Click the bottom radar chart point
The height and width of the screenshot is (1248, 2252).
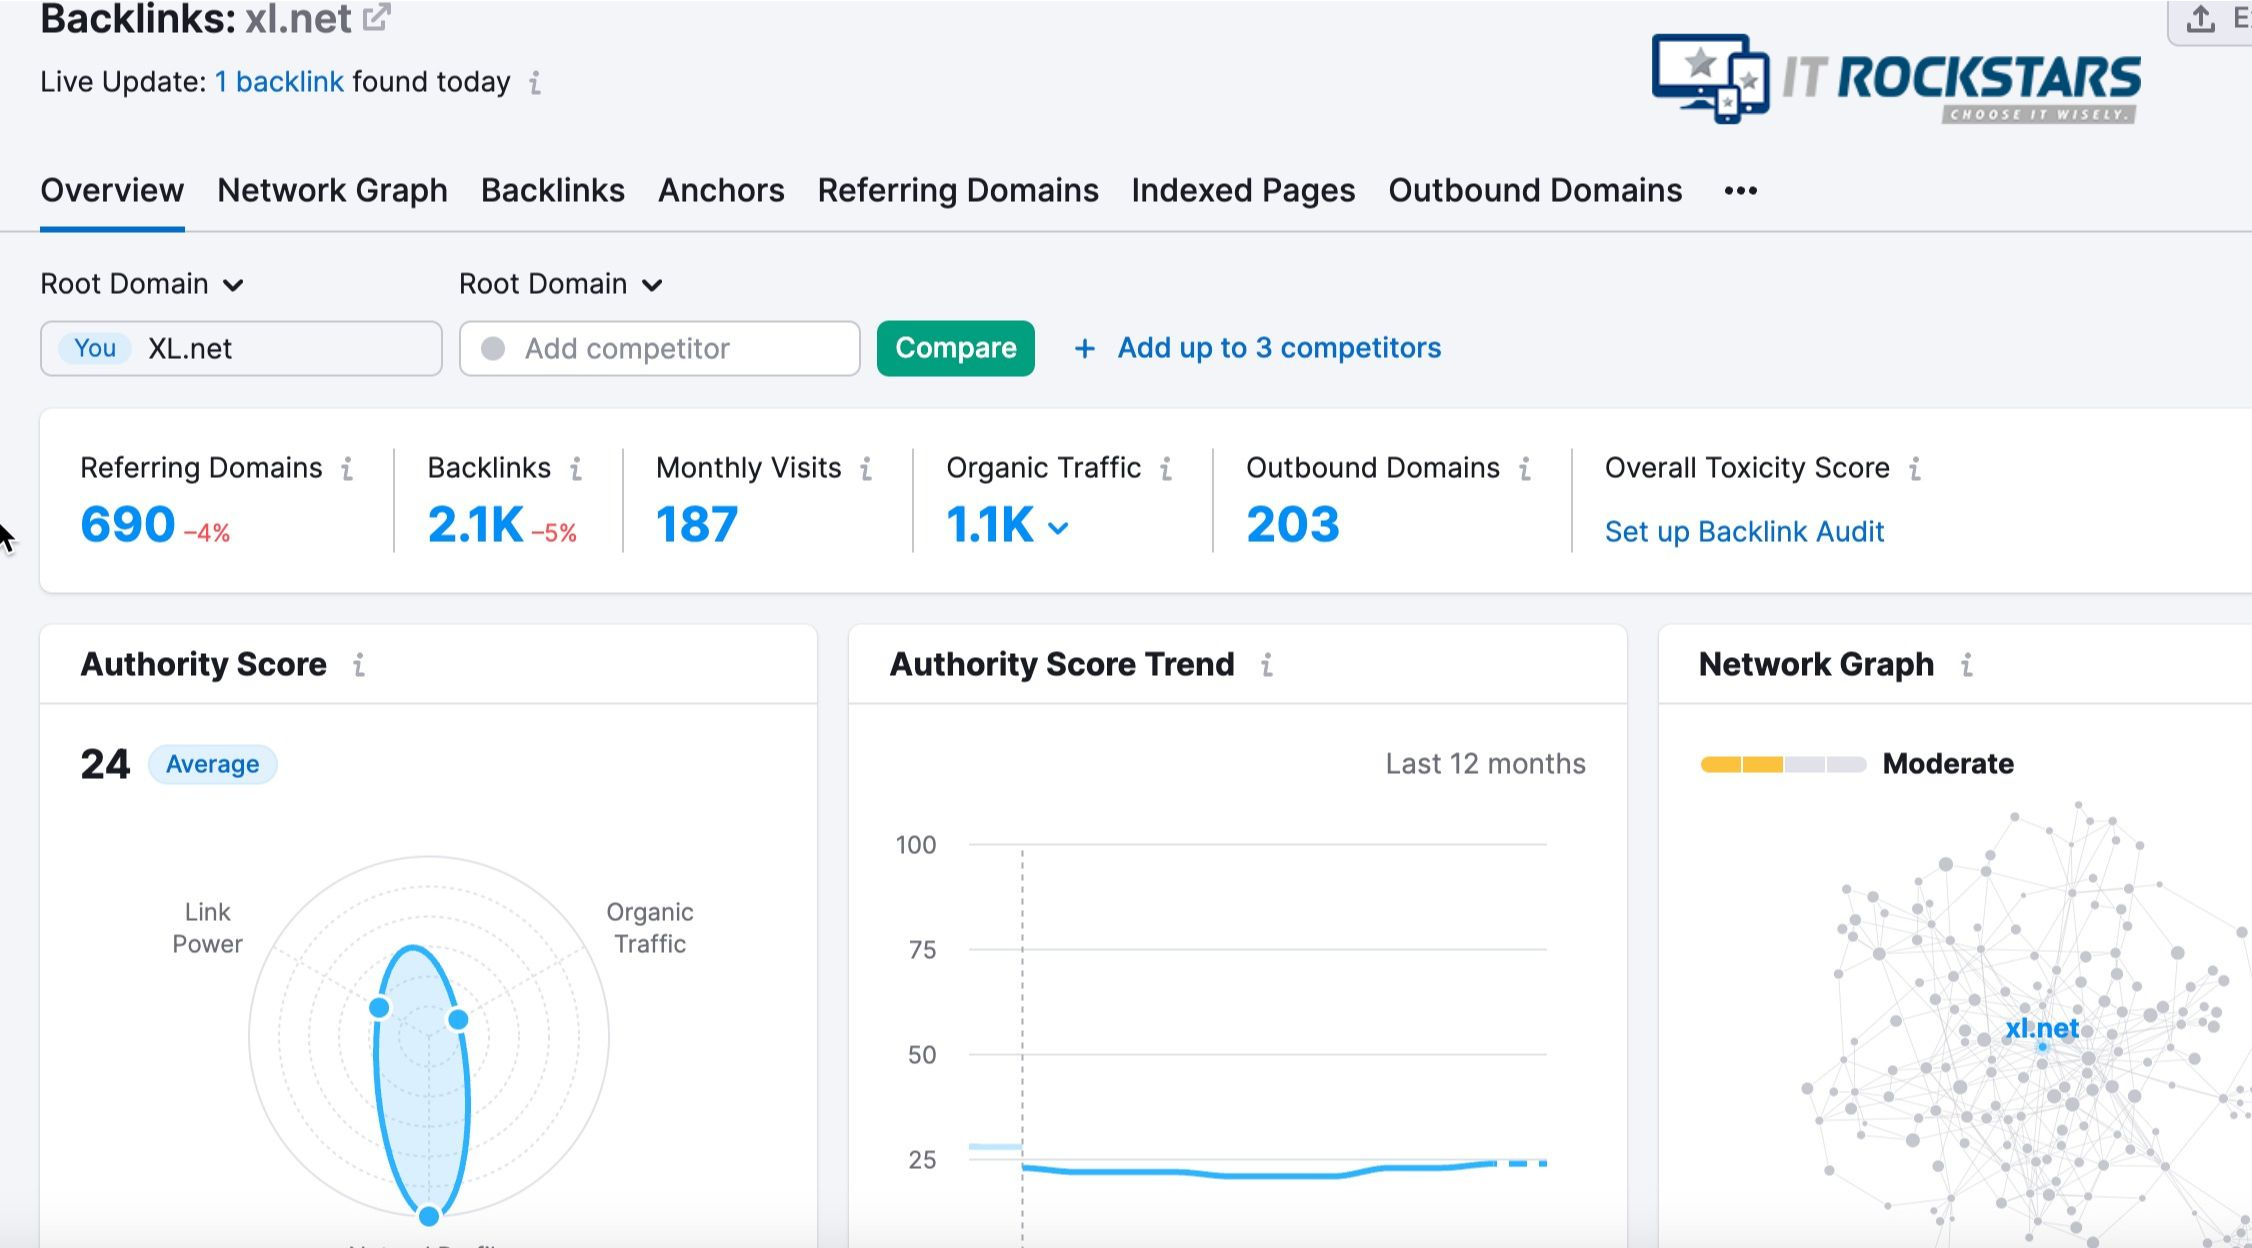(429, 1216)
